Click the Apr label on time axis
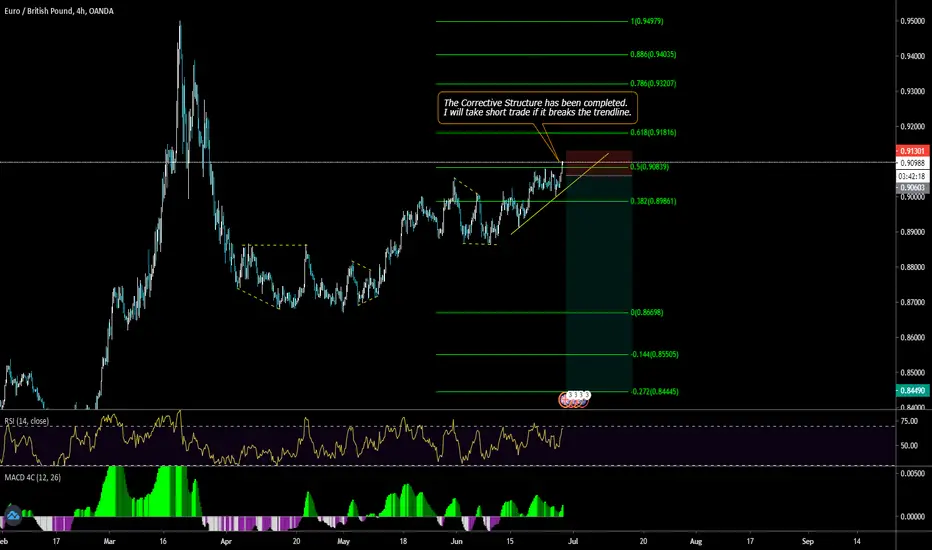This screenshot has height=550, width=932. point(225,541)
